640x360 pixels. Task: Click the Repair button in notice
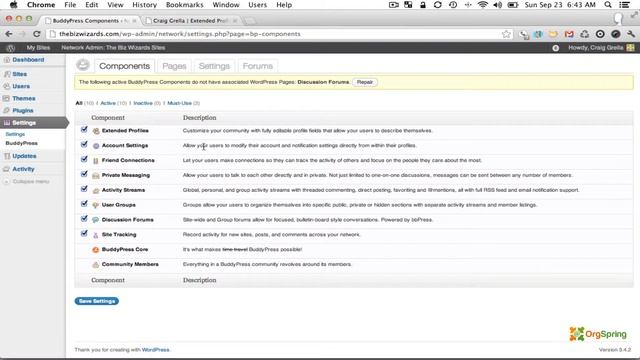click(x=365, y=82)
